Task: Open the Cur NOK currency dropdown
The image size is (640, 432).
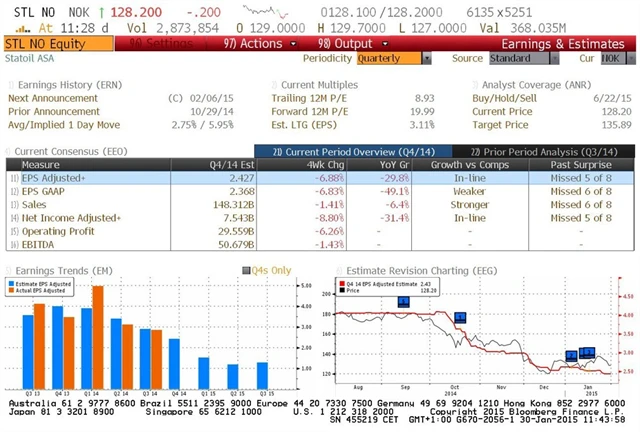Action: click(613, 58)
